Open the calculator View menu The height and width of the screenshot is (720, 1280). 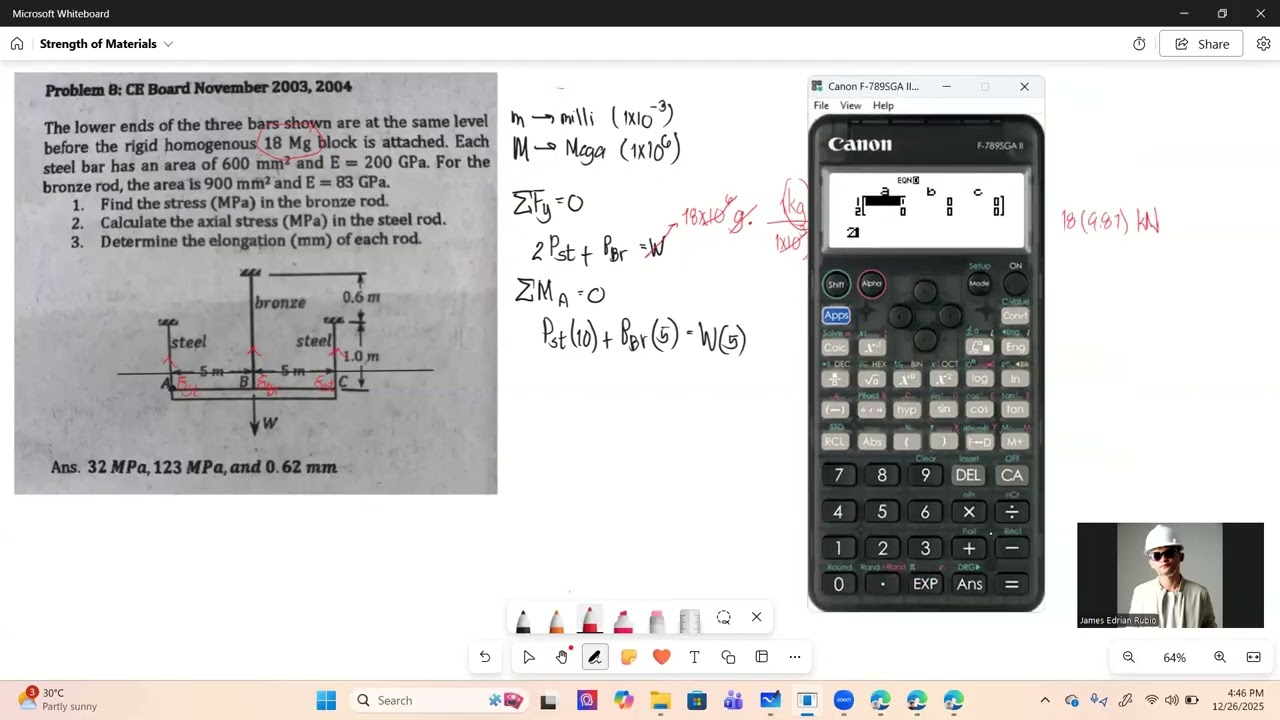pyautogui.click(x=850, y=106)
